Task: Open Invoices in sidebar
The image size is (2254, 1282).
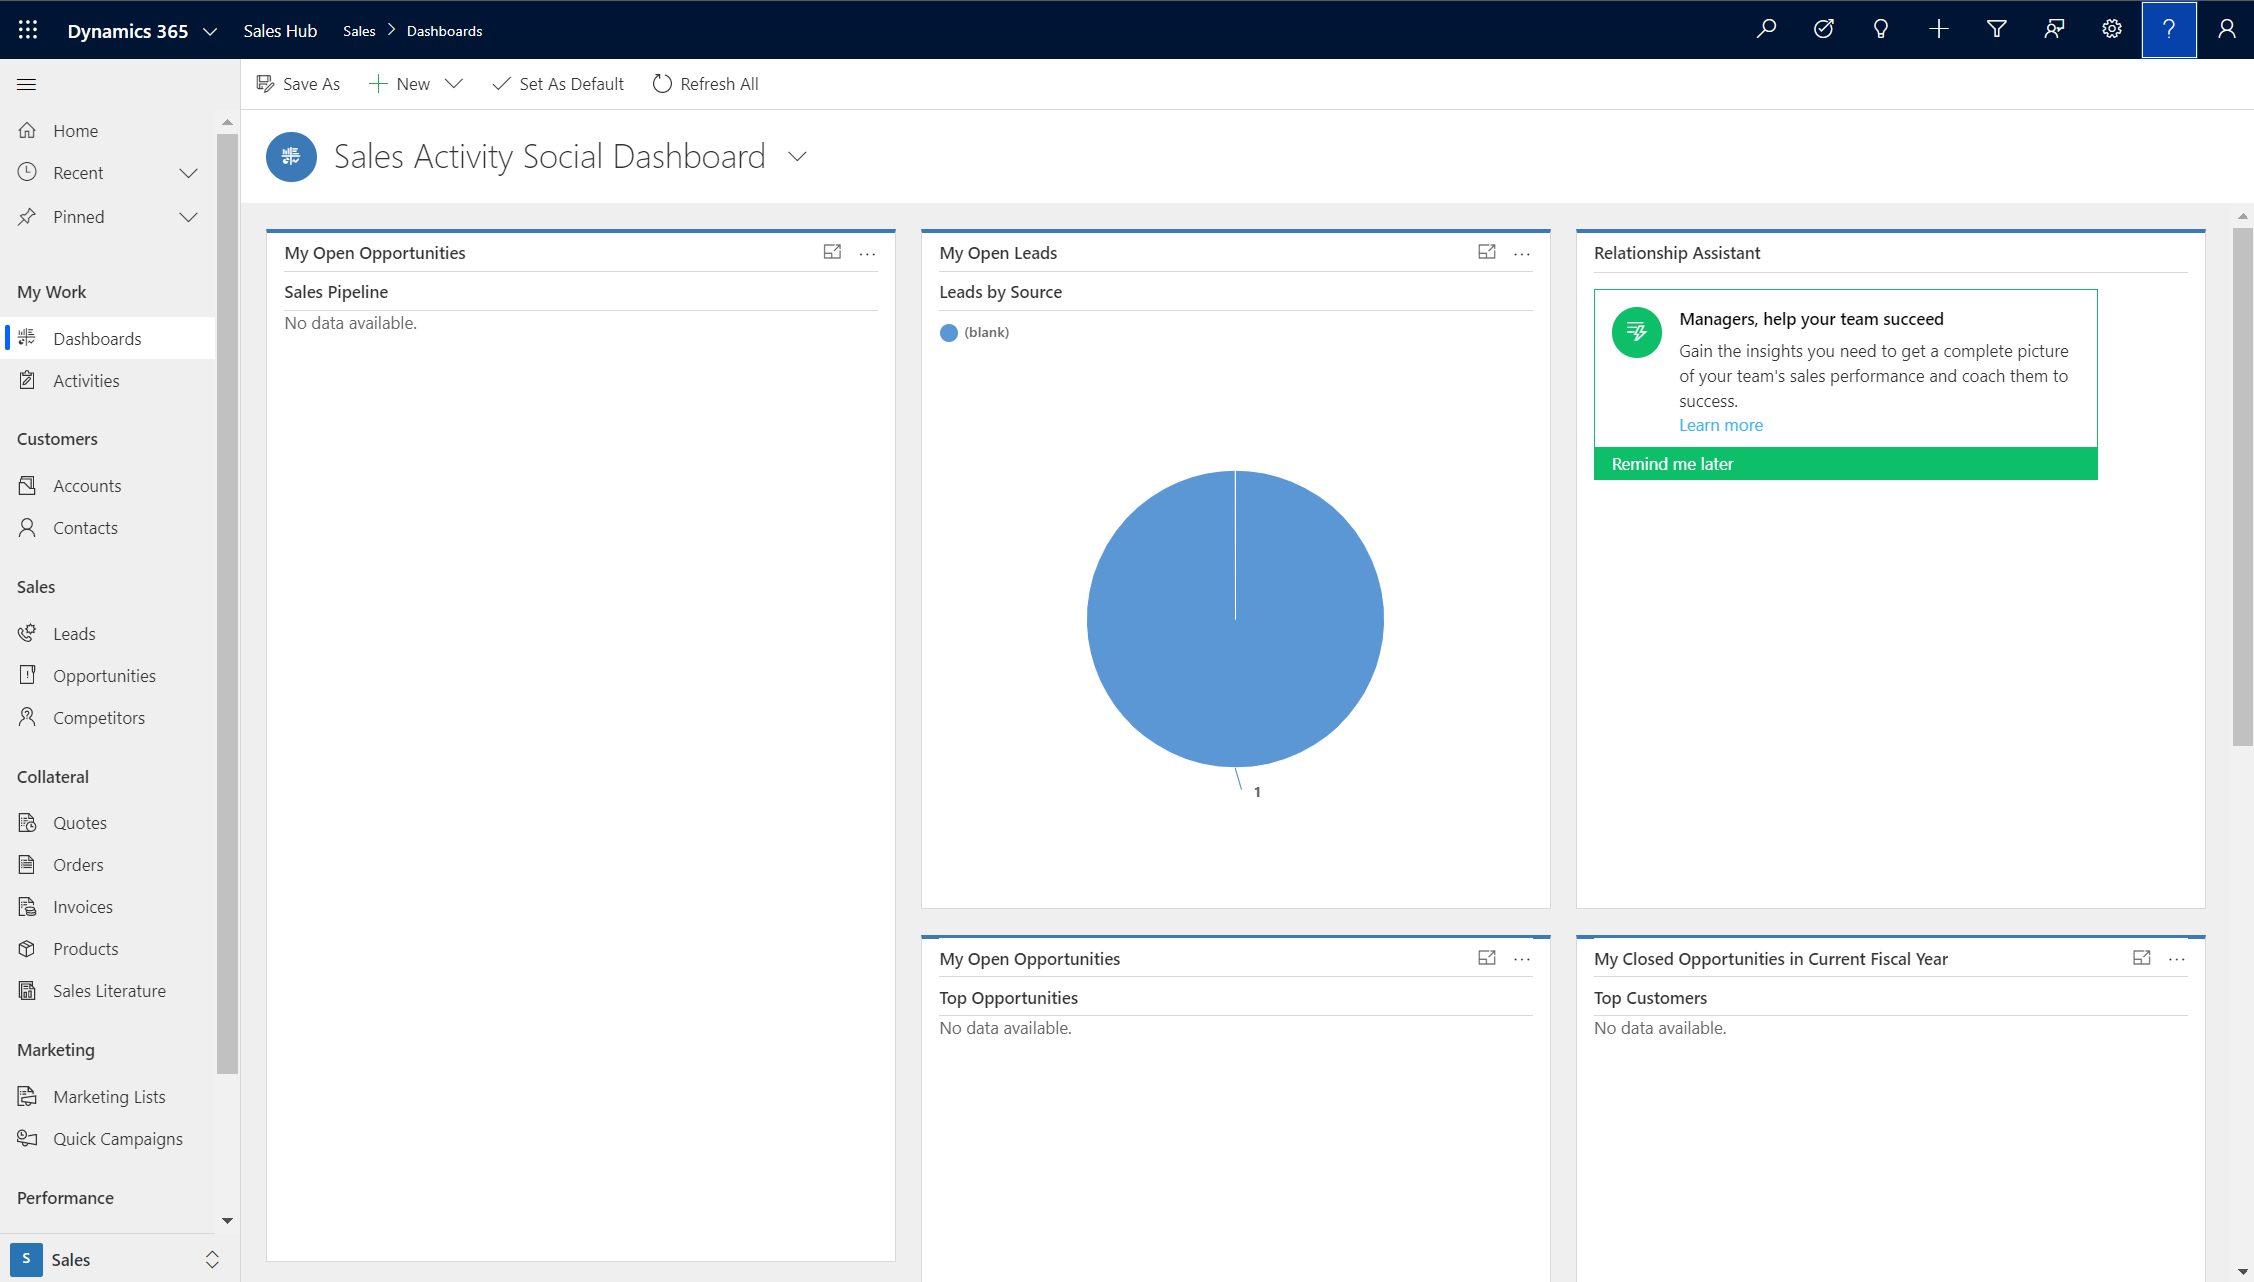Action: 108,907
